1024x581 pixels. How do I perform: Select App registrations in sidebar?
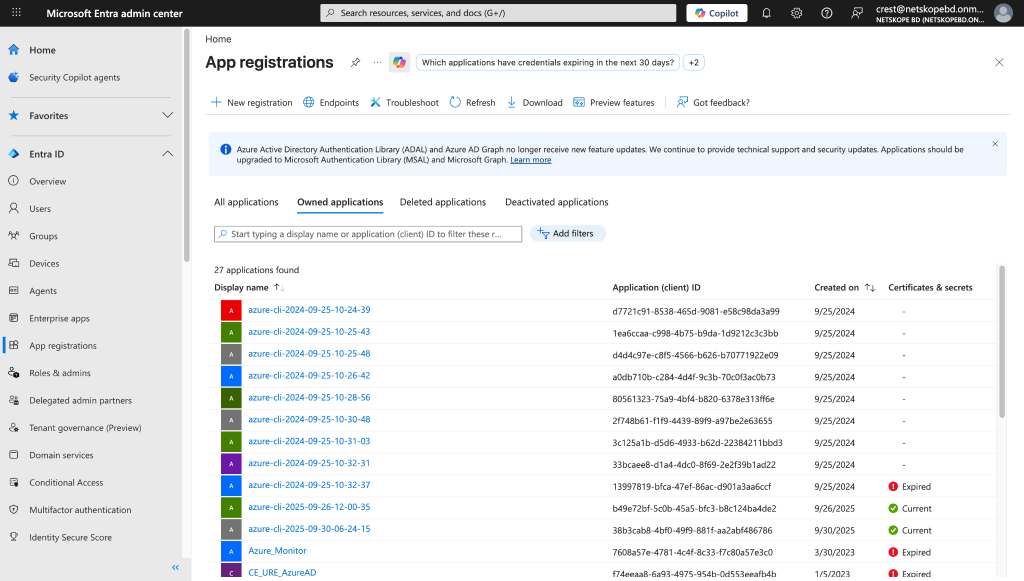[63, 346]
